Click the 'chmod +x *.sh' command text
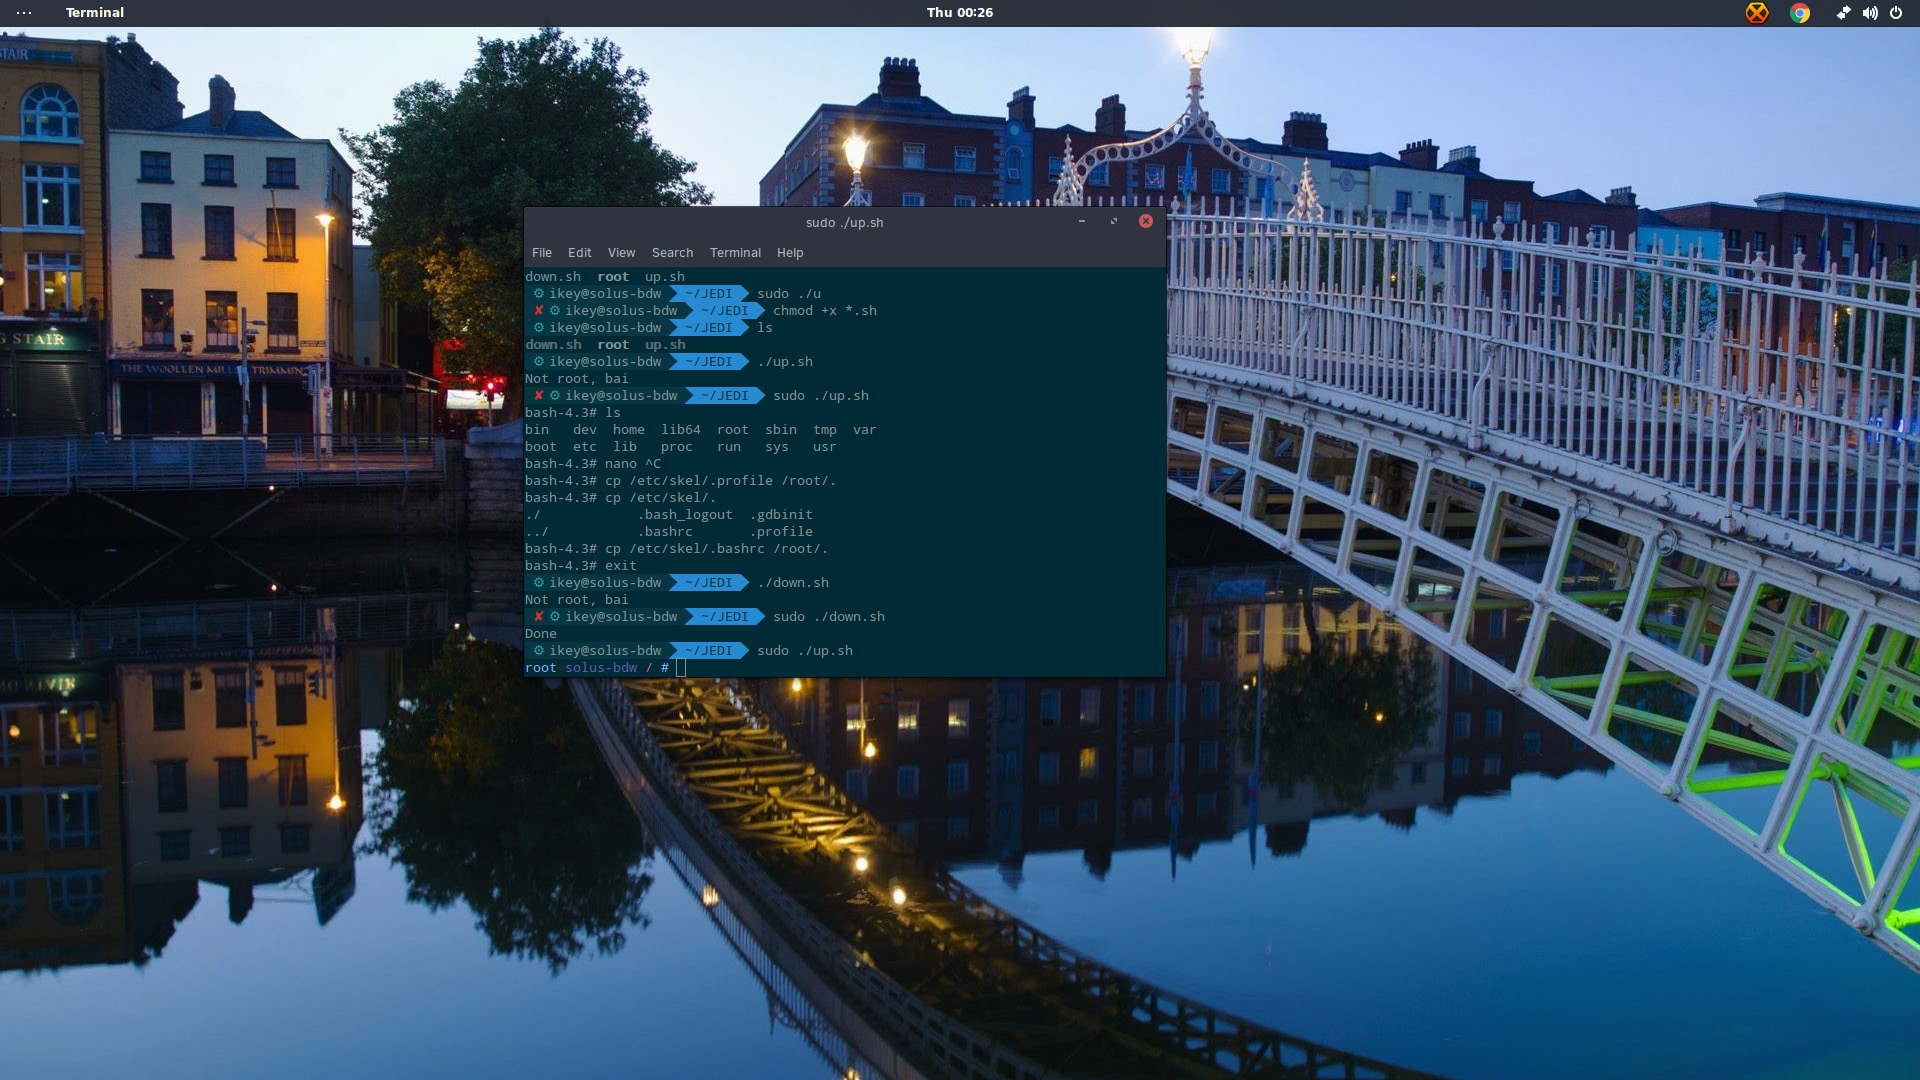The height and width of the screenshot is (1080, 1920). tap(825, 311)
